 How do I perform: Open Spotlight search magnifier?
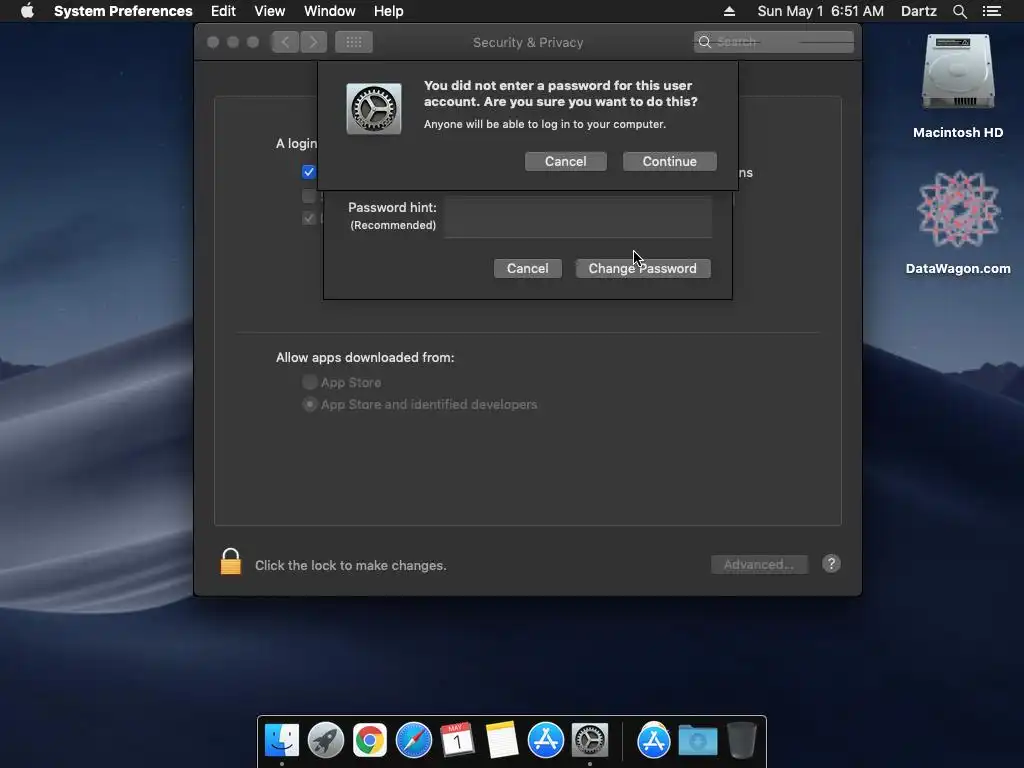(959, 11)
